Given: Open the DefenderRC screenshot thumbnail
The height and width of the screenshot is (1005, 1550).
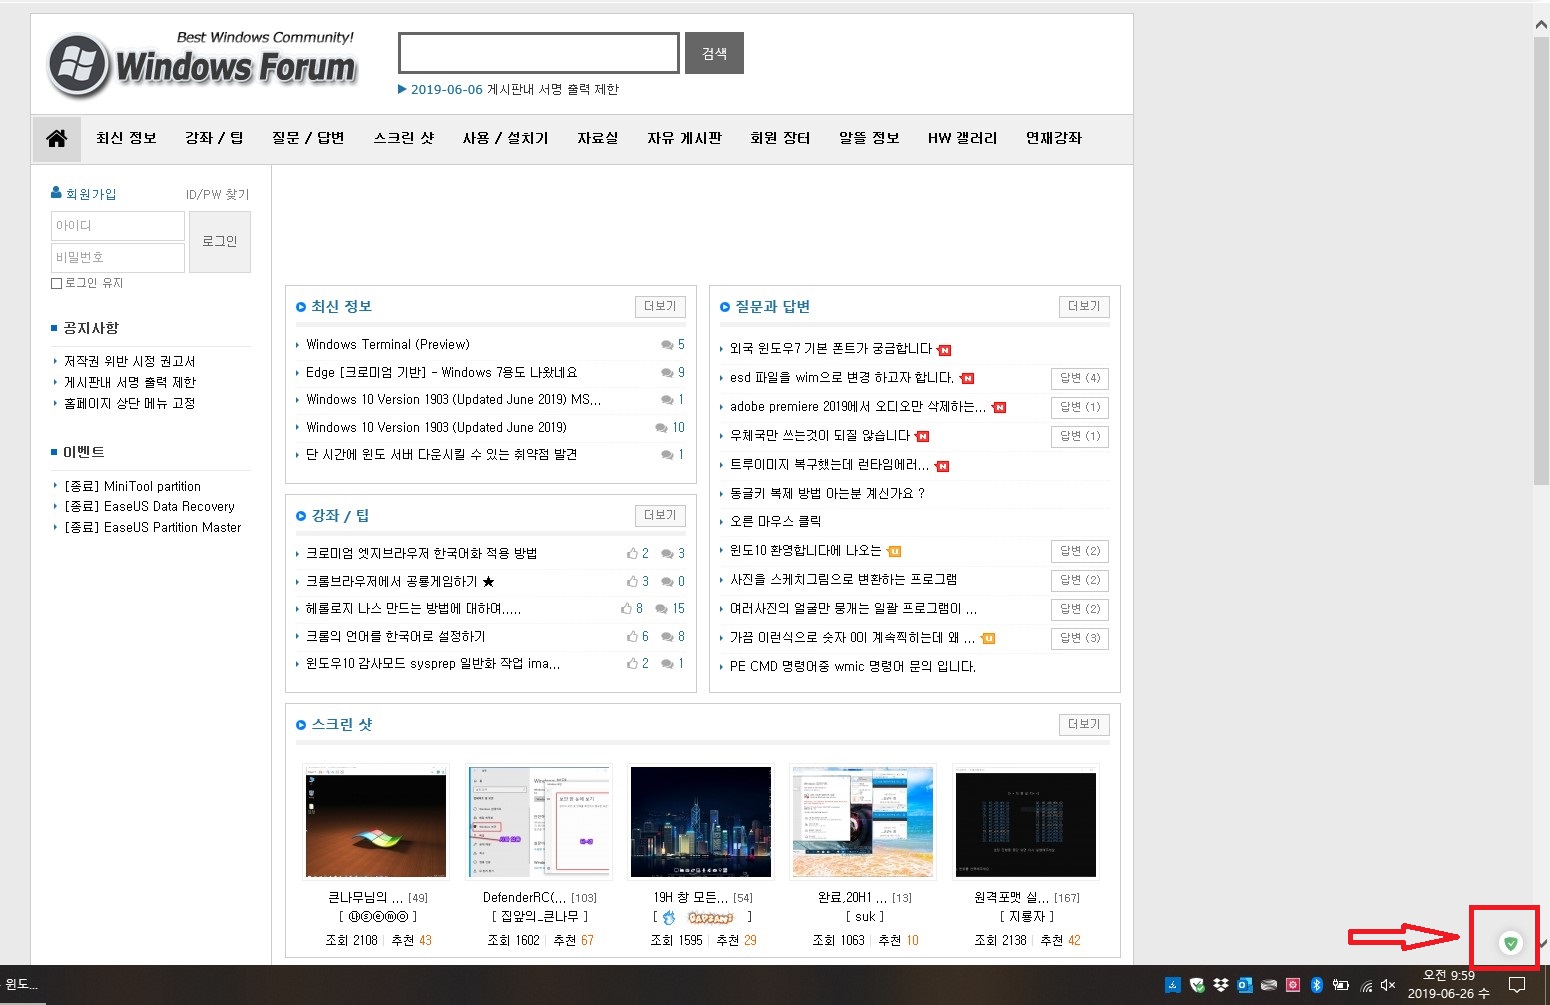Looking at the screenshot, I should coord(538,822).
